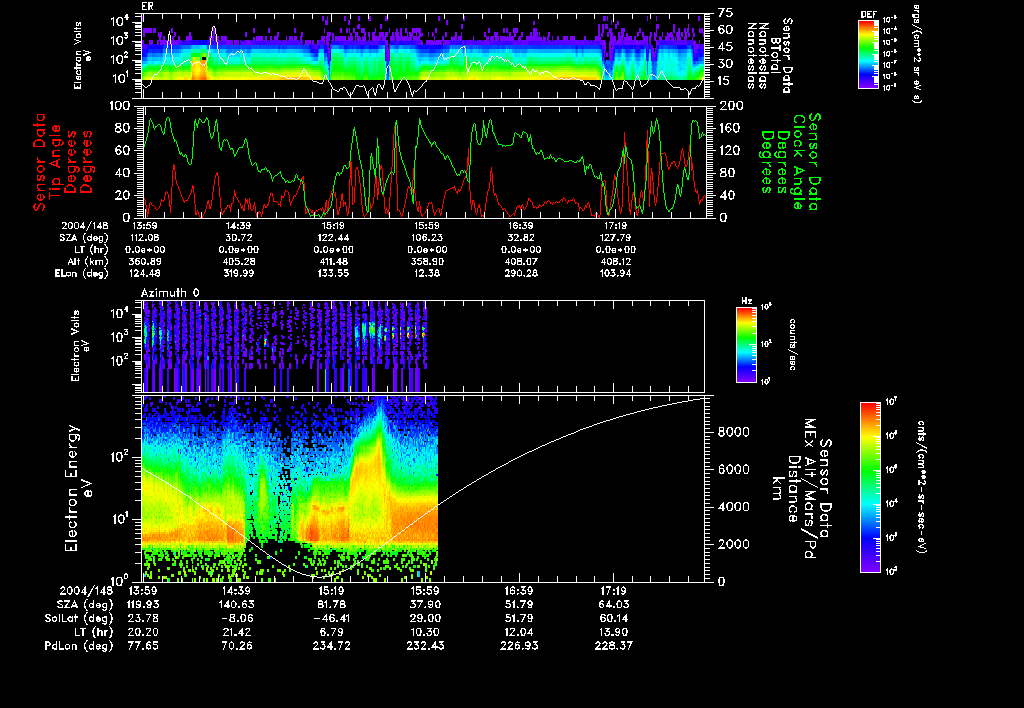Image resolution: width=1024 pixels, height=708 pixels.
Task: Click the 'Electron Energy eV' axis label
Action: (x=78, y=488)
